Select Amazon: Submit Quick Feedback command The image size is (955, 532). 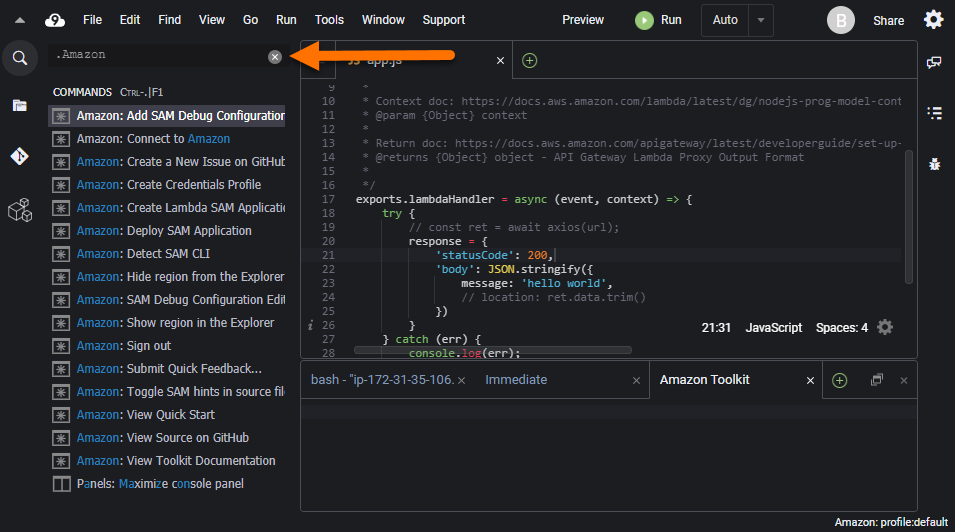tap(166, 369)
